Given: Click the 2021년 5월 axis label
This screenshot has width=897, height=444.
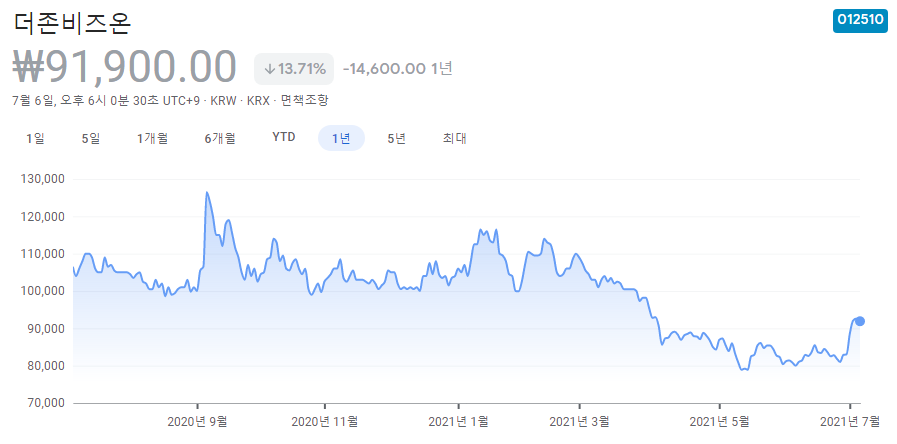Looking at the screenshot, I should pos(719,422).
